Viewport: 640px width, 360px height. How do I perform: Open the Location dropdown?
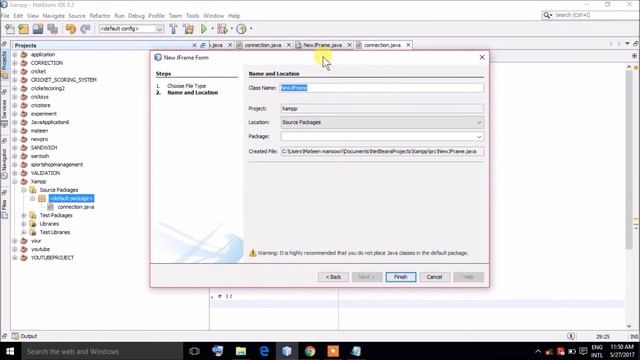point(382,122)
